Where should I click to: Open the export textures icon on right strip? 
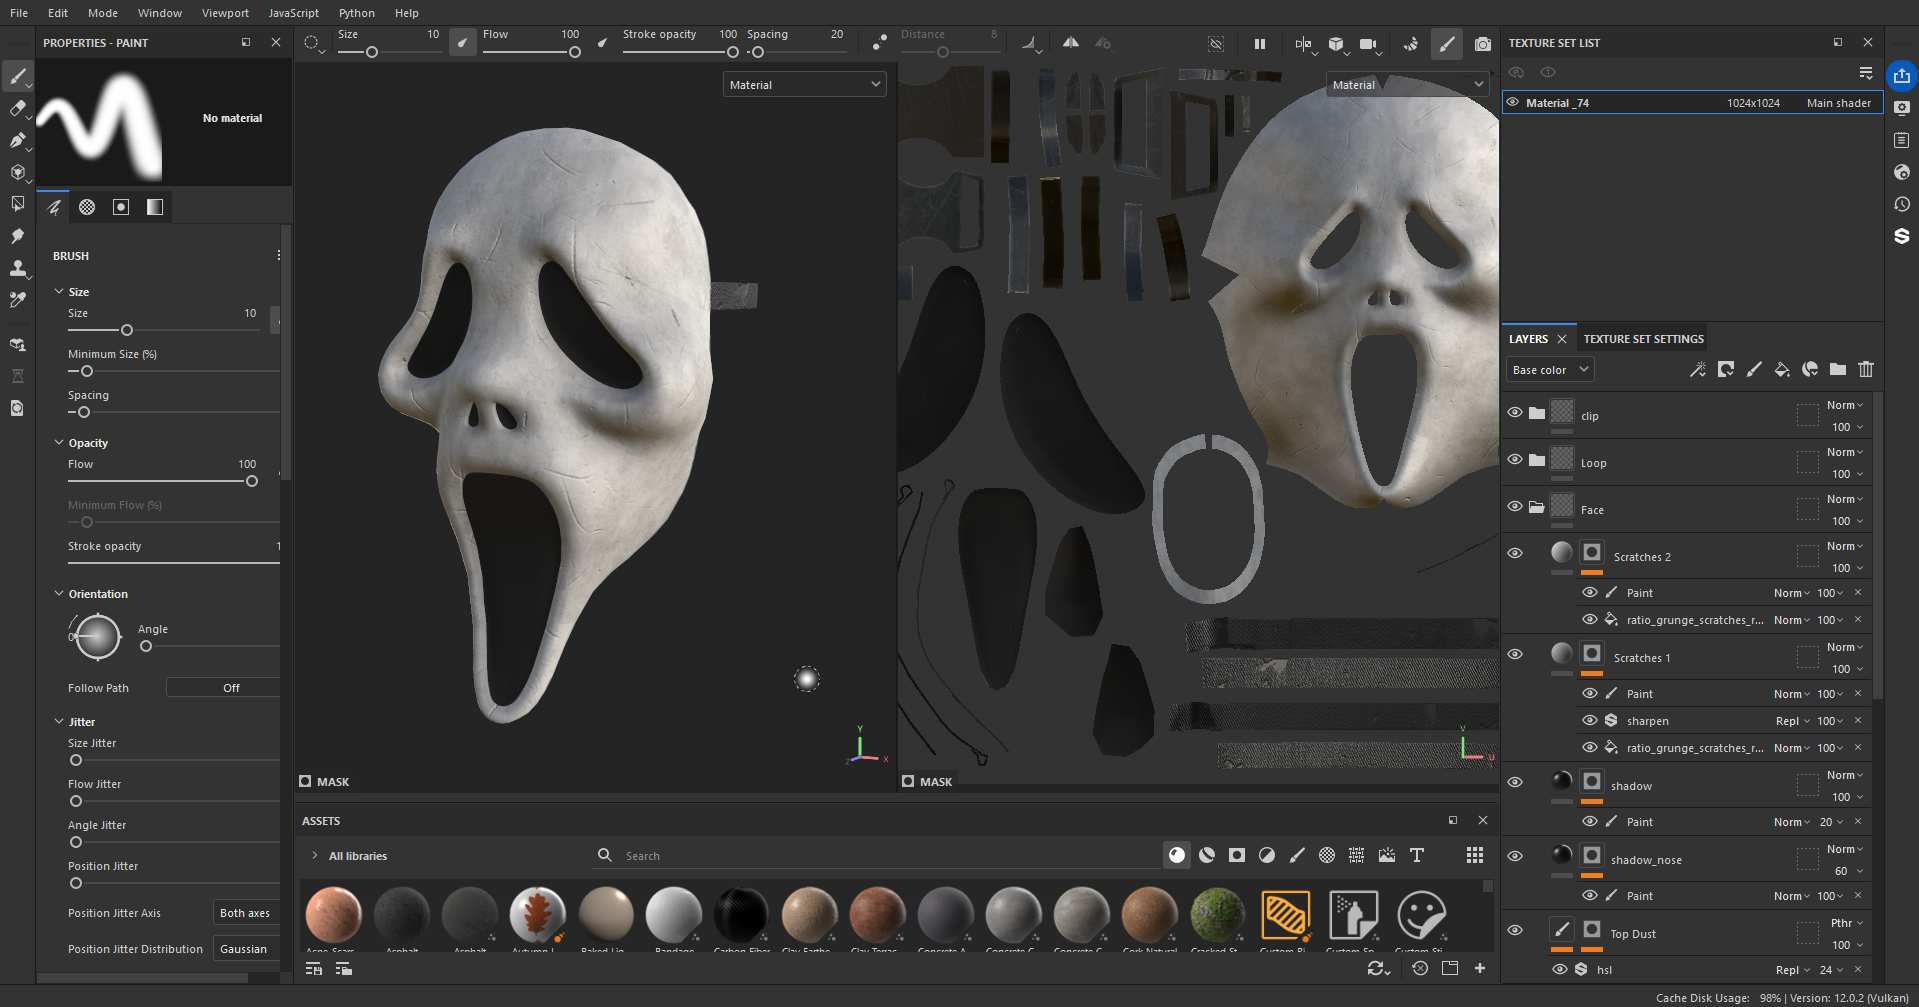click(1901, 76)
